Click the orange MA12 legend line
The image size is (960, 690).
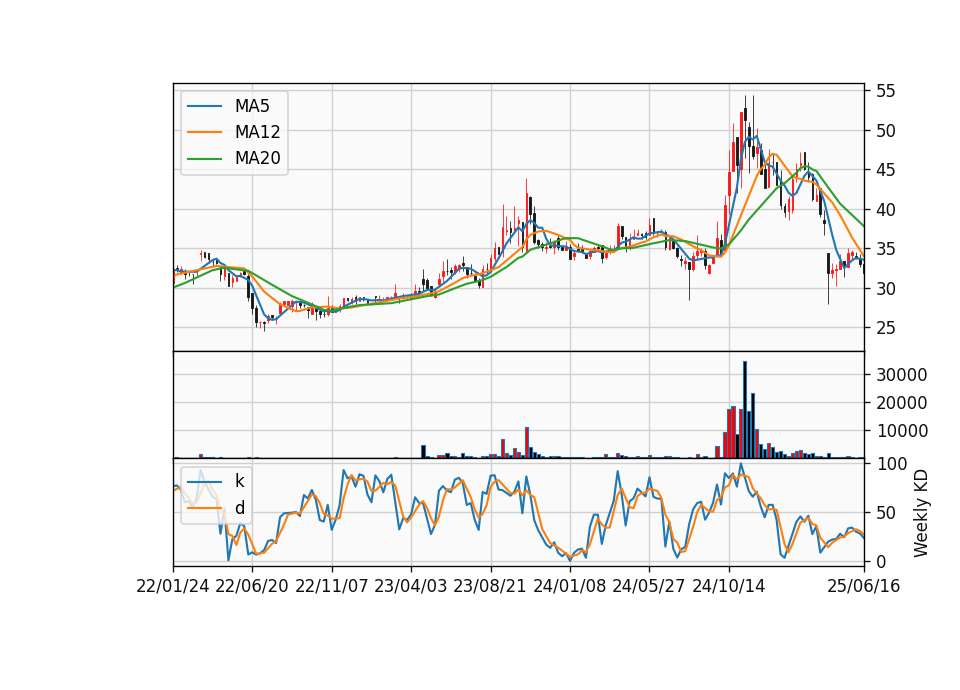point(204,132)
